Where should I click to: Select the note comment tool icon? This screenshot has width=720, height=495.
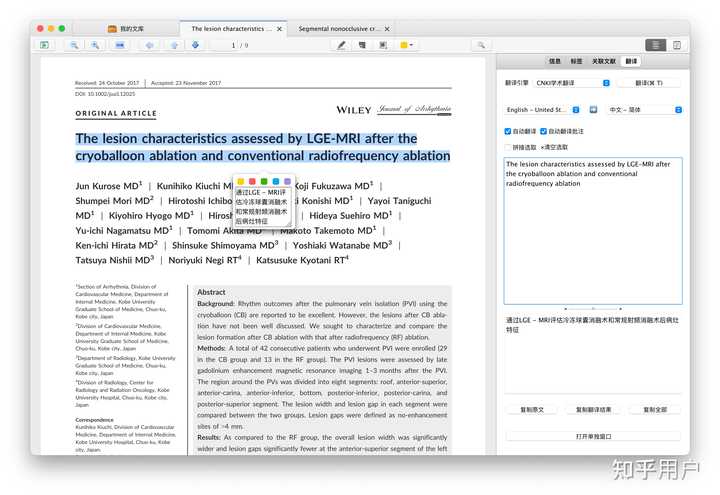click(362, 45)
